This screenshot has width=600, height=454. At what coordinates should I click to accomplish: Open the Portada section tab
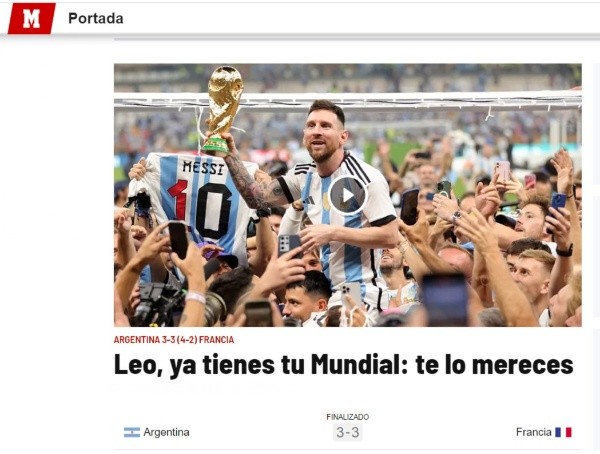(x=96, y=18)
